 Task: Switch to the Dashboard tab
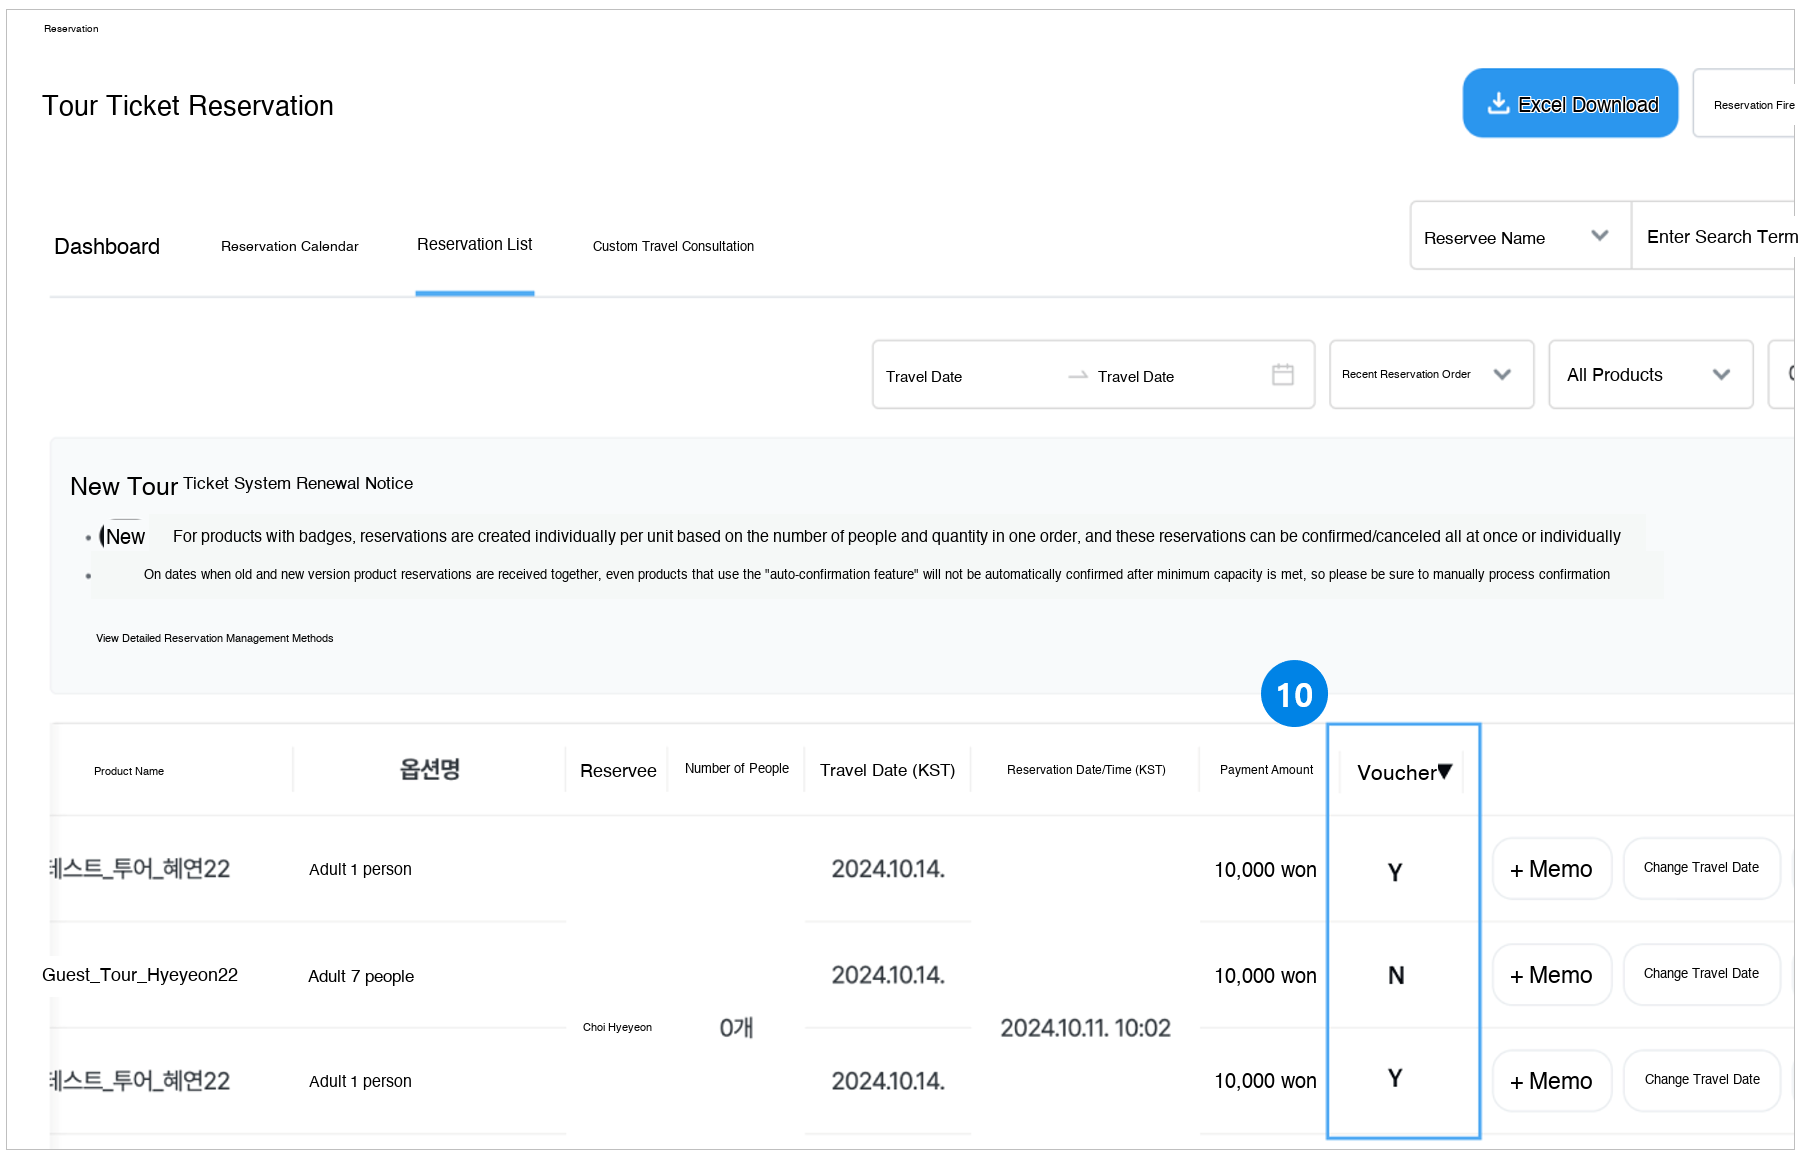(107, 247)
